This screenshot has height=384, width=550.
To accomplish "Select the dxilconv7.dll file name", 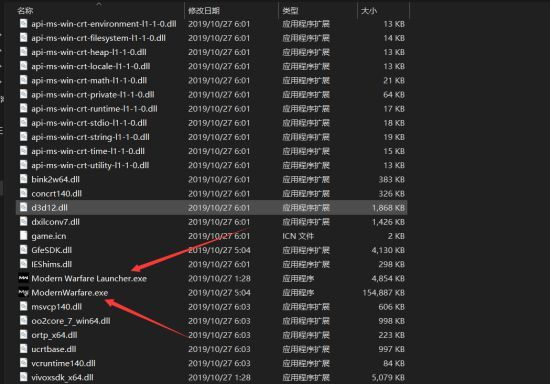I will point(55,222).
